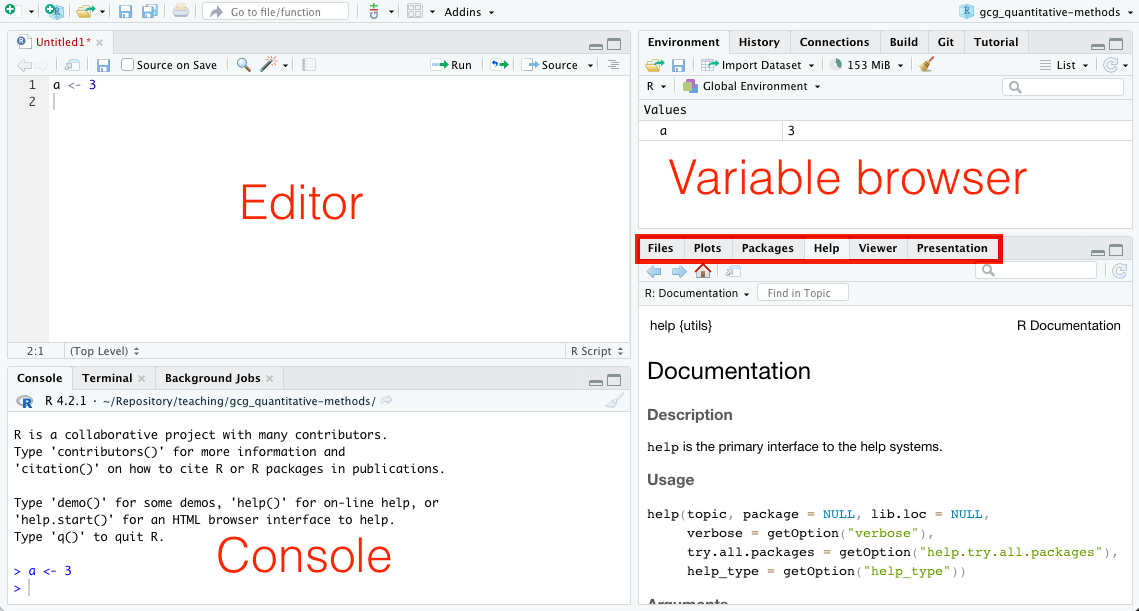Viewport: 1139px width, 611px height.
Task: Switch to the Packages tab
Action: click(767, 248)
